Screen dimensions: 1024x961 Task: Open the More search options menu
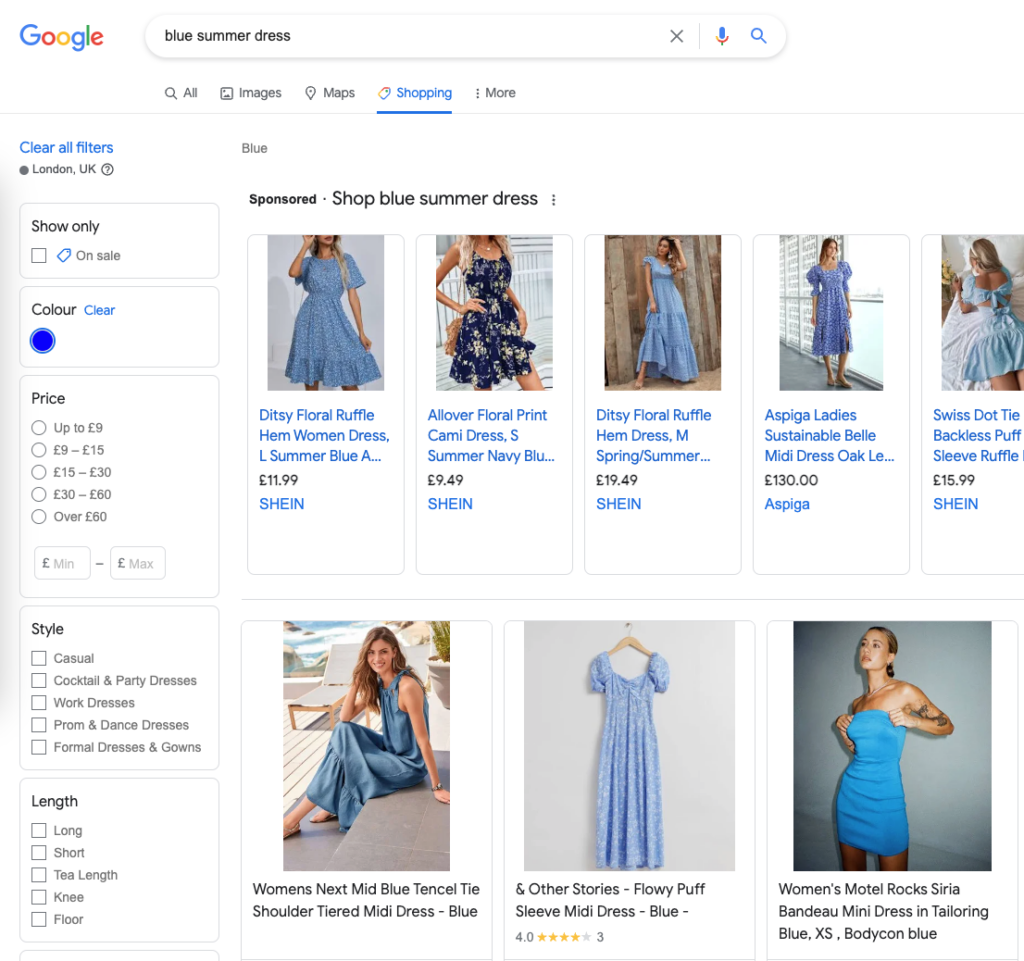click(x=495, y=93)
